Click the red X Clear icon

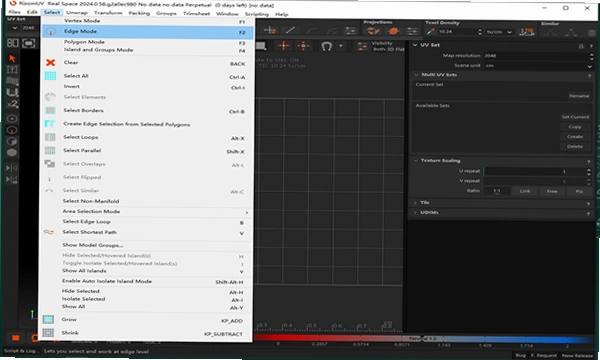pos(51,62)
